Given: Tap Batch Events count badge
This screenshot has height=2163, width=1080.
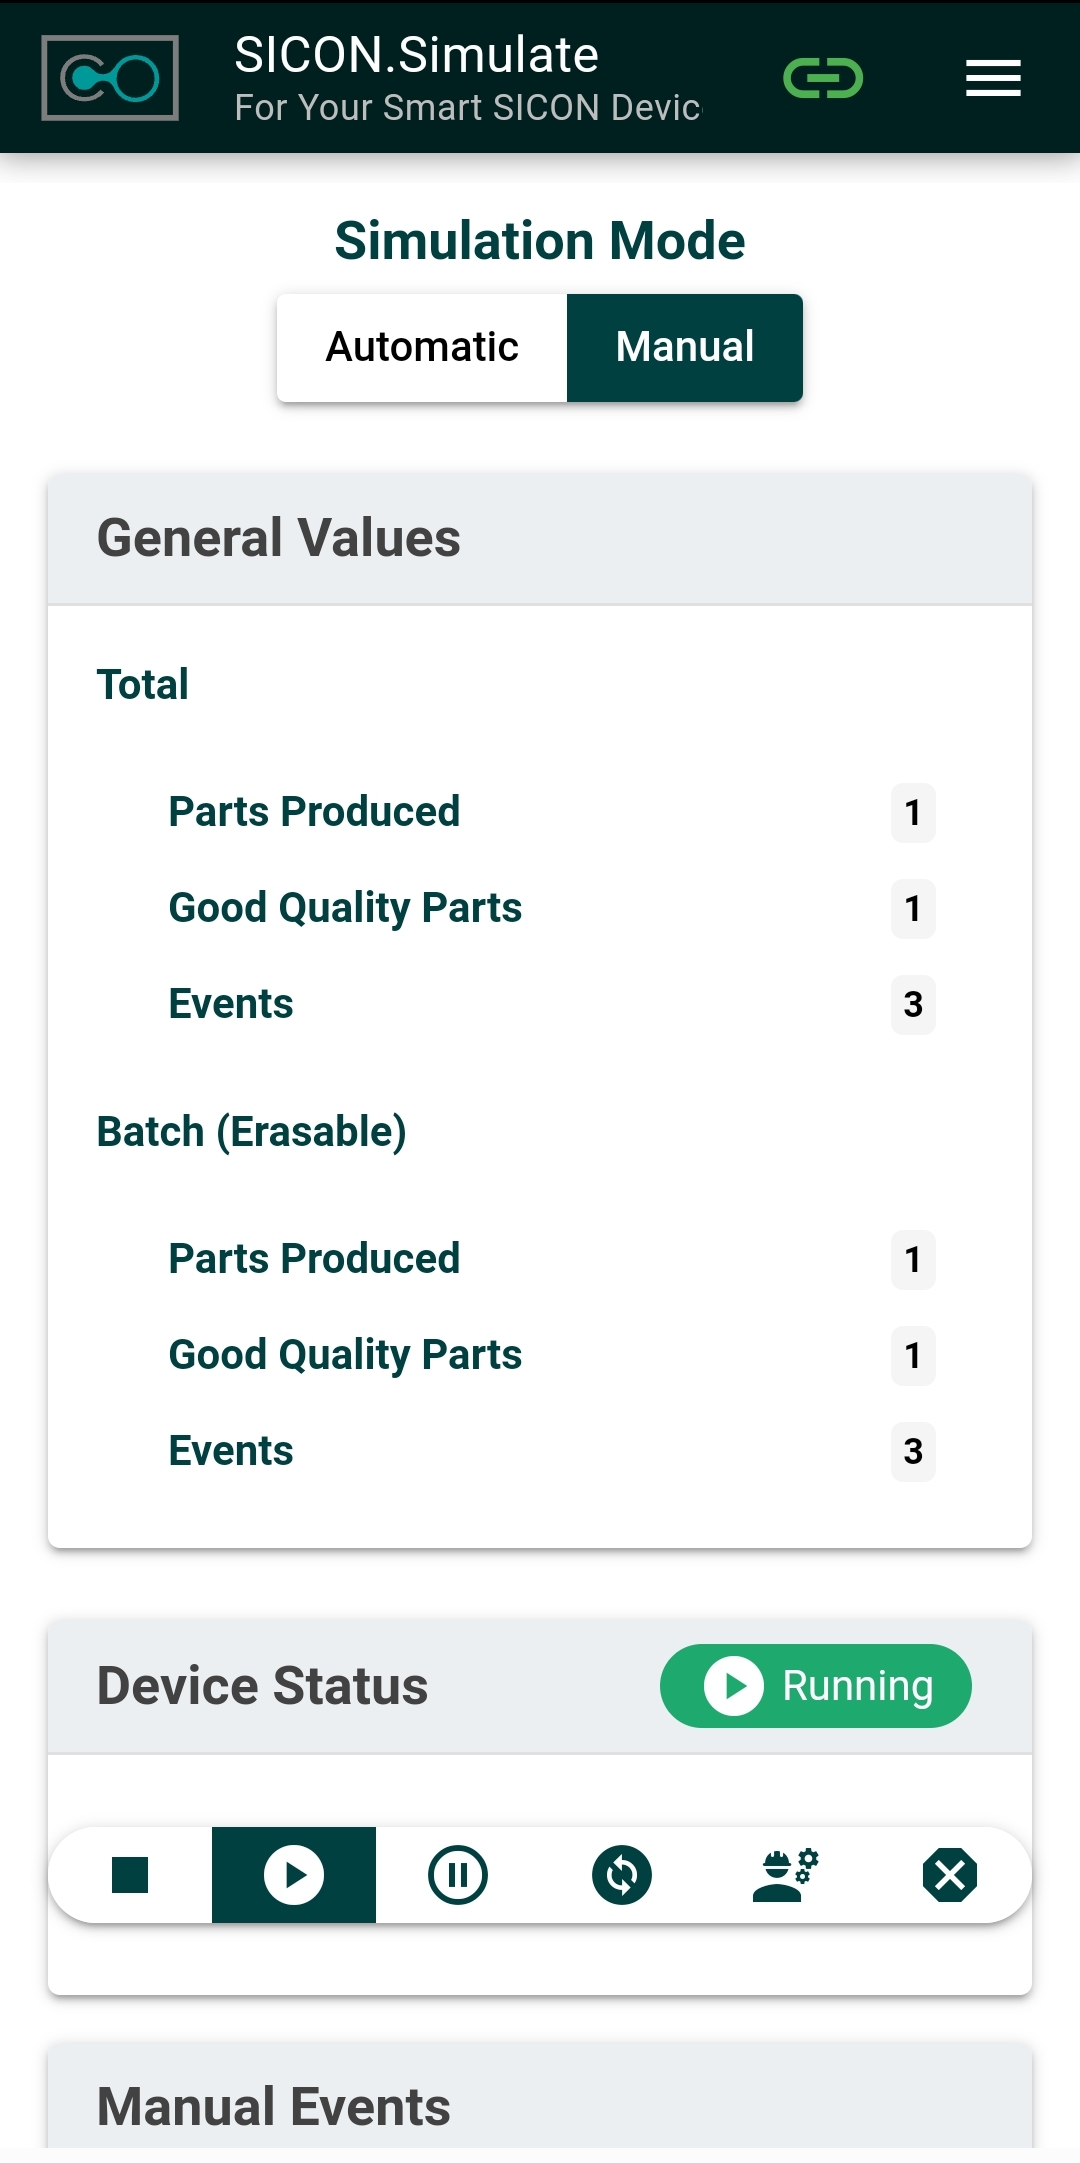Looking at the screenshot, I should pyautogui.click(x=913, y=1452).
